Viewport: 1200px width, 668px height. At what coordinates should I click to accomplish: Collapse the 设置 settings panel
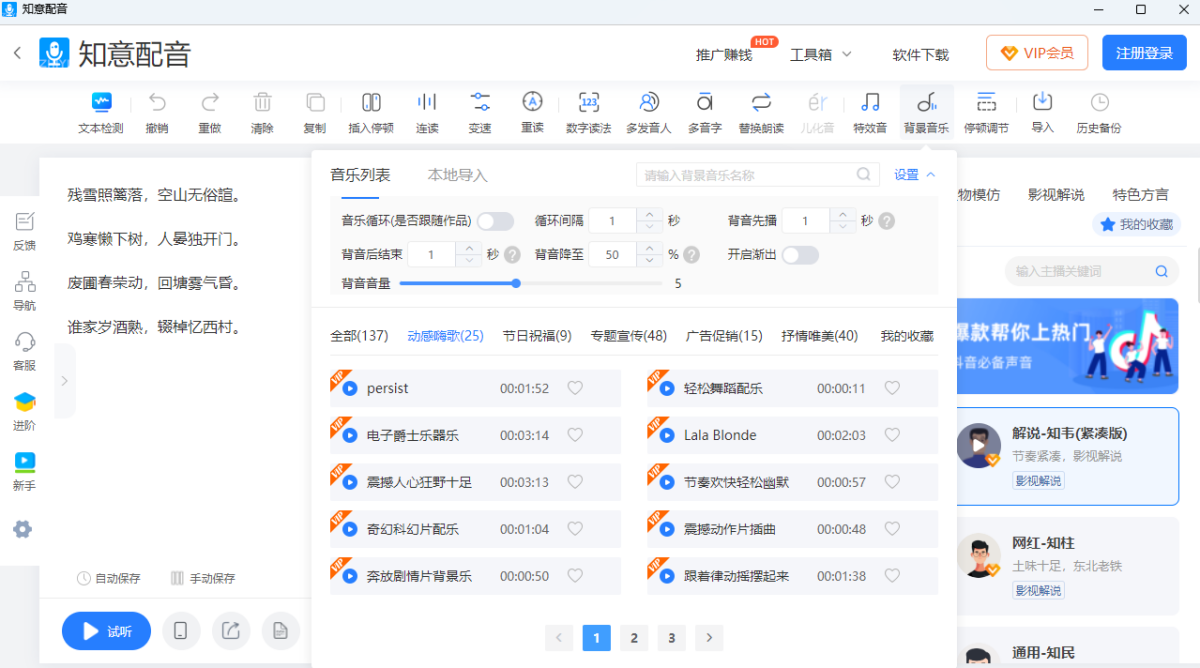point(914,175)
